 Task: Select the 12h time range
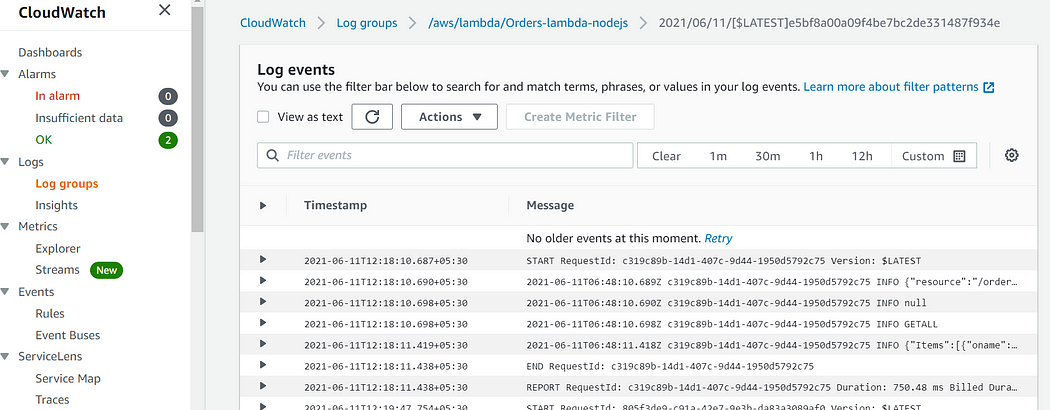pyautogui.click(x=862, y=156)
